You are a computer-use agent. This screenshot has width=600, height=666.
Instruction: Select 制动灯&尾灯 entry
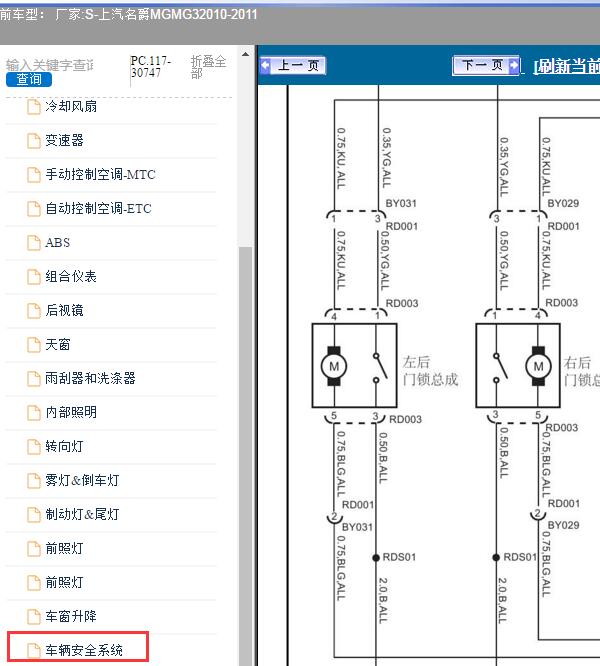point(82,514)
